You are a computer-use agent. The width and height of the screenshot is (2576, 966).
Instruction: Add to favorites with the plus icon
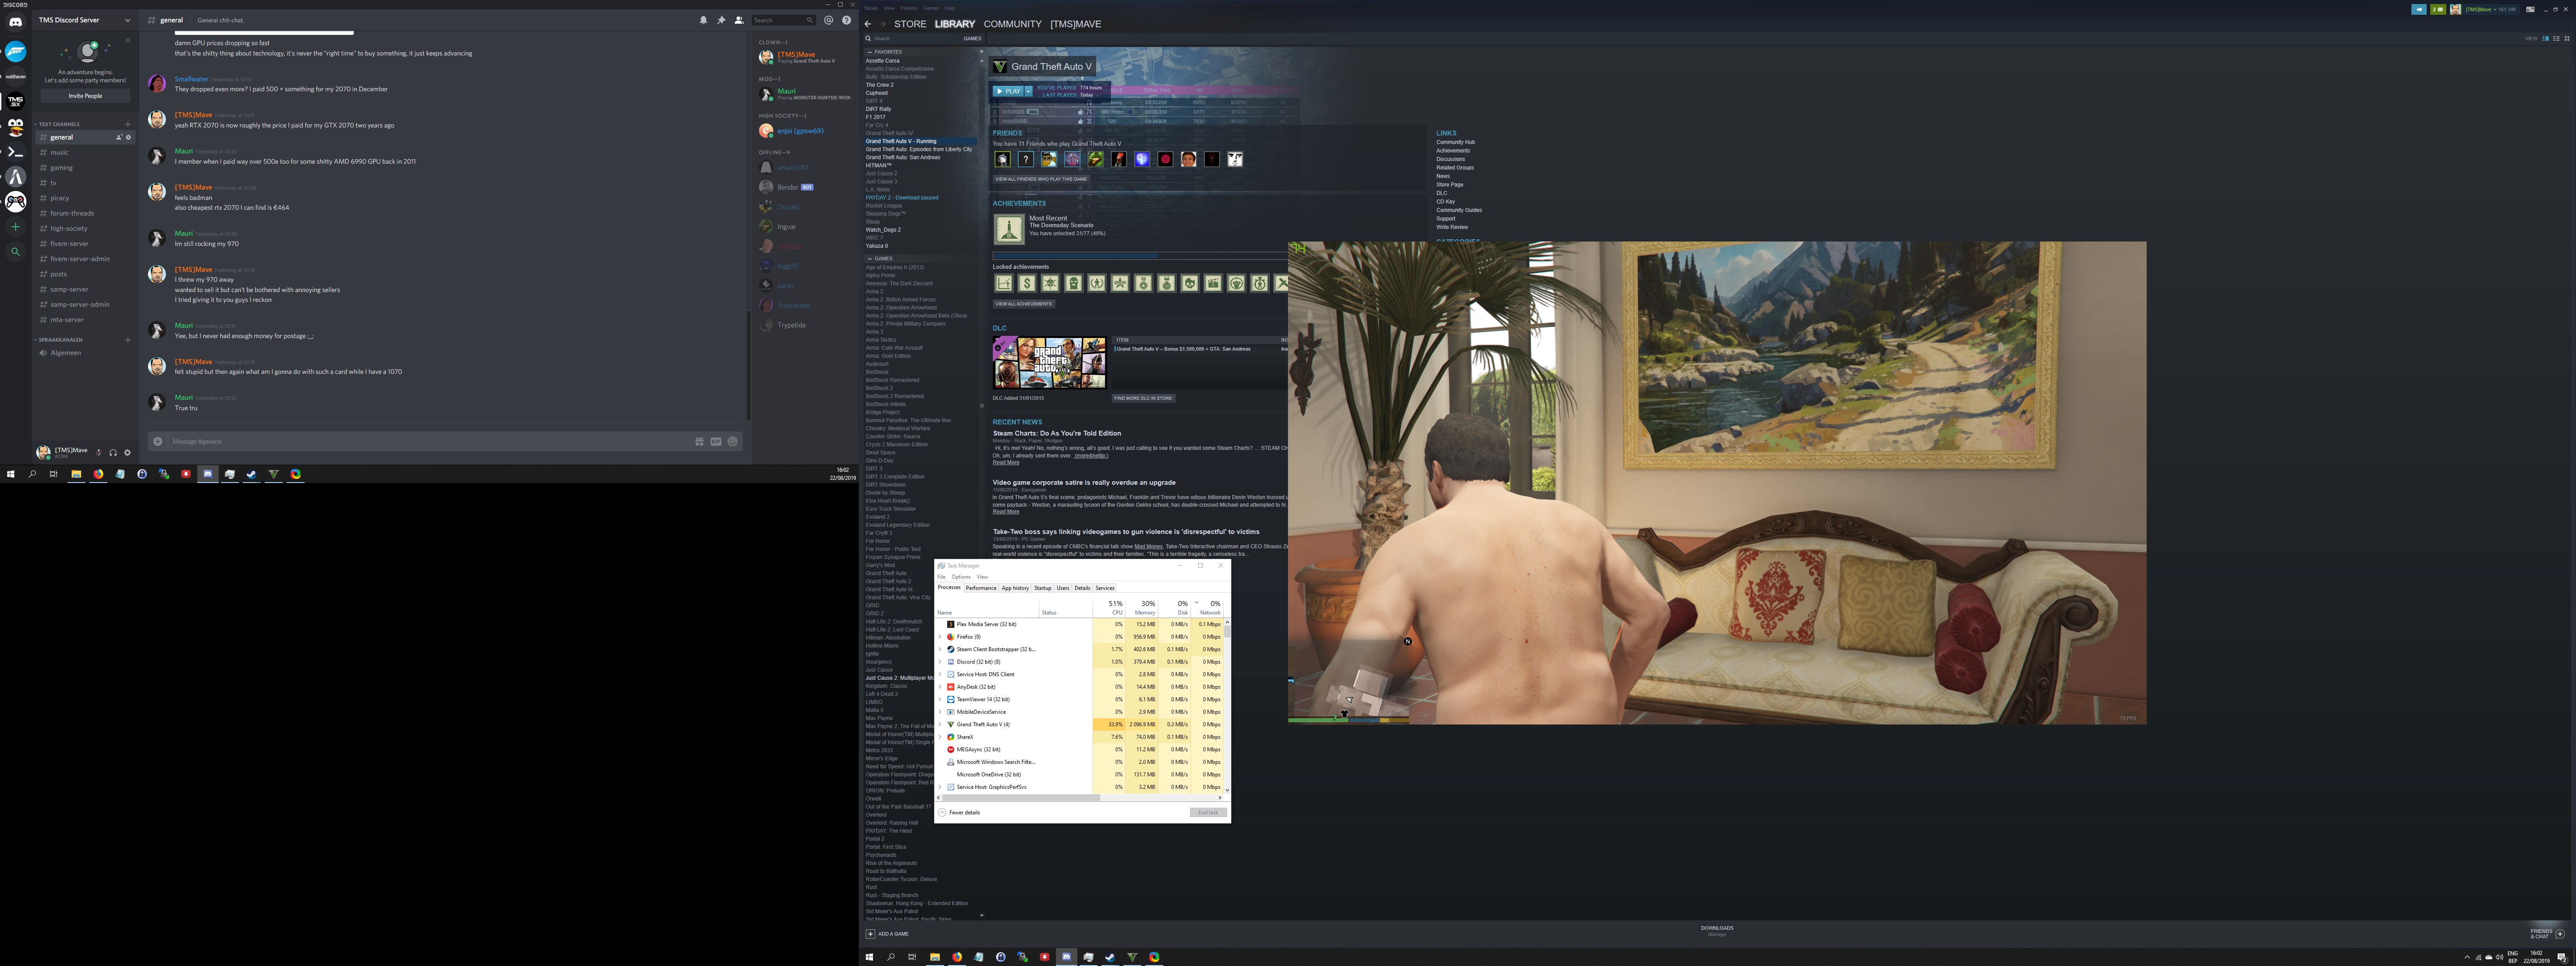click(981, 52)
